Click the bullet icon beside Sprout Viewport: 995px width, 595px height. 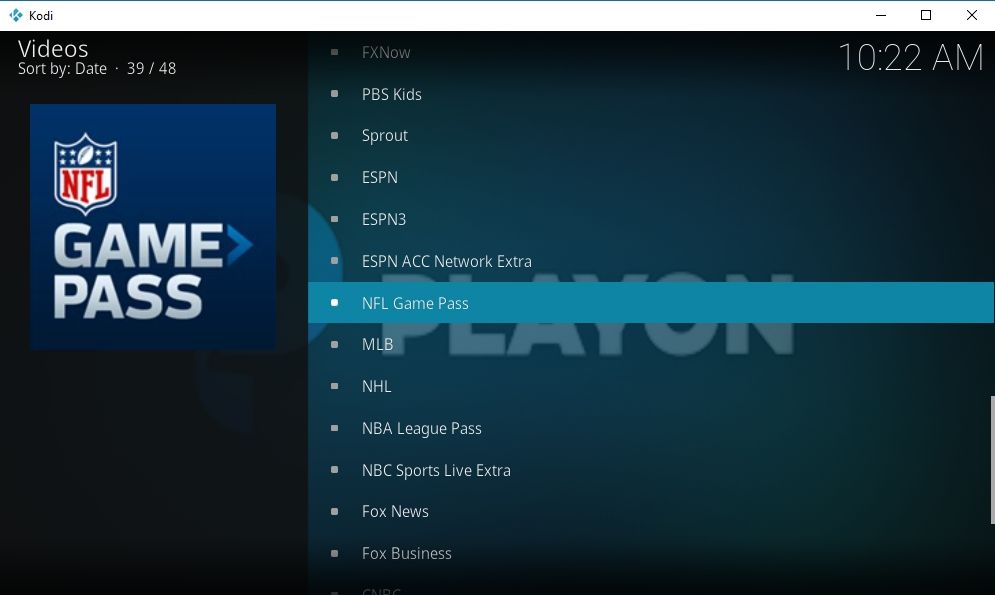(334, 136)
